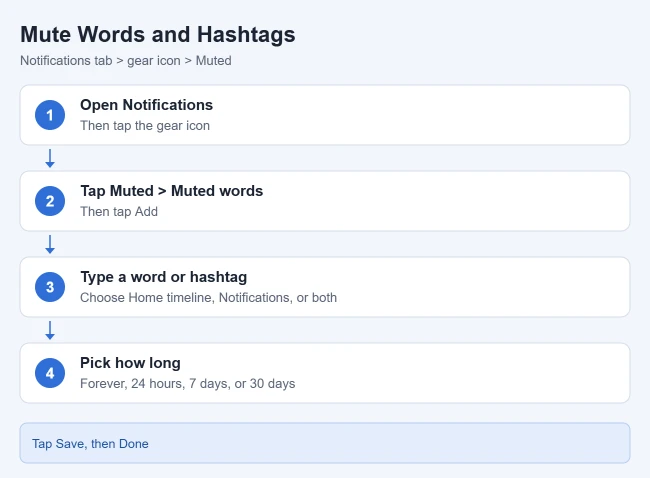This screenshot has height=478, width=650.
Task: Click the 'Tap Save, then Done' note
Action: 325,443
